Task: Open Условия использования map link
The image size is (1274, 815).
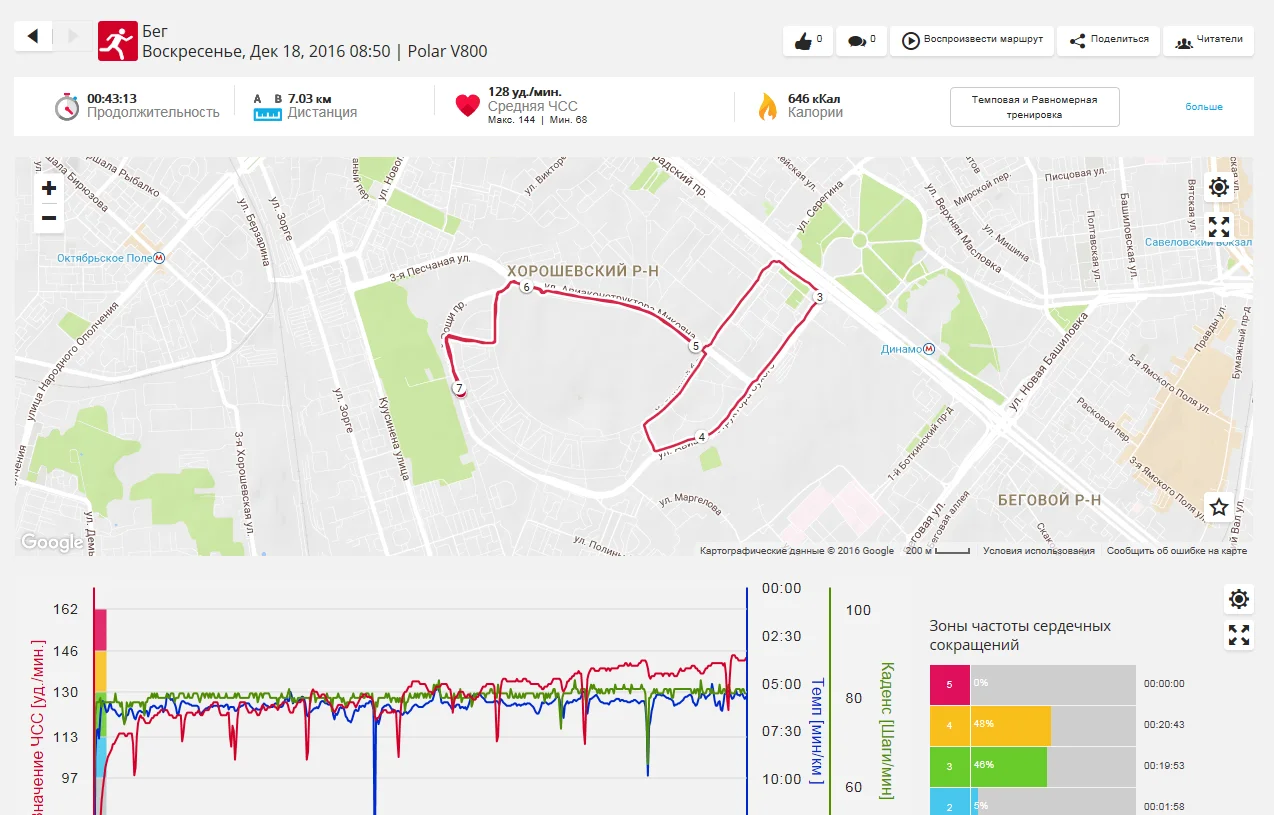Action: pos(1038,551)
